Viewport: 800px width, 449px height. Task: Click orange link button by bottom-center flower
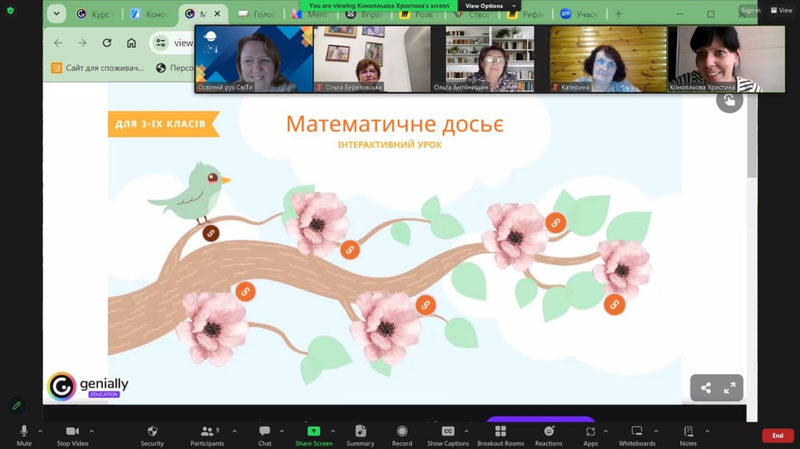click(426, 305)
